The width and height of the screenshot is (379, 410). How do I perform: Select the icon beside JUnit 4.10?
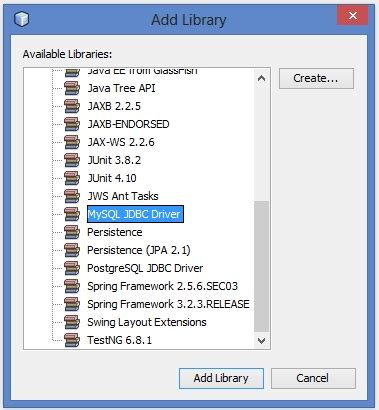point(72,178)
